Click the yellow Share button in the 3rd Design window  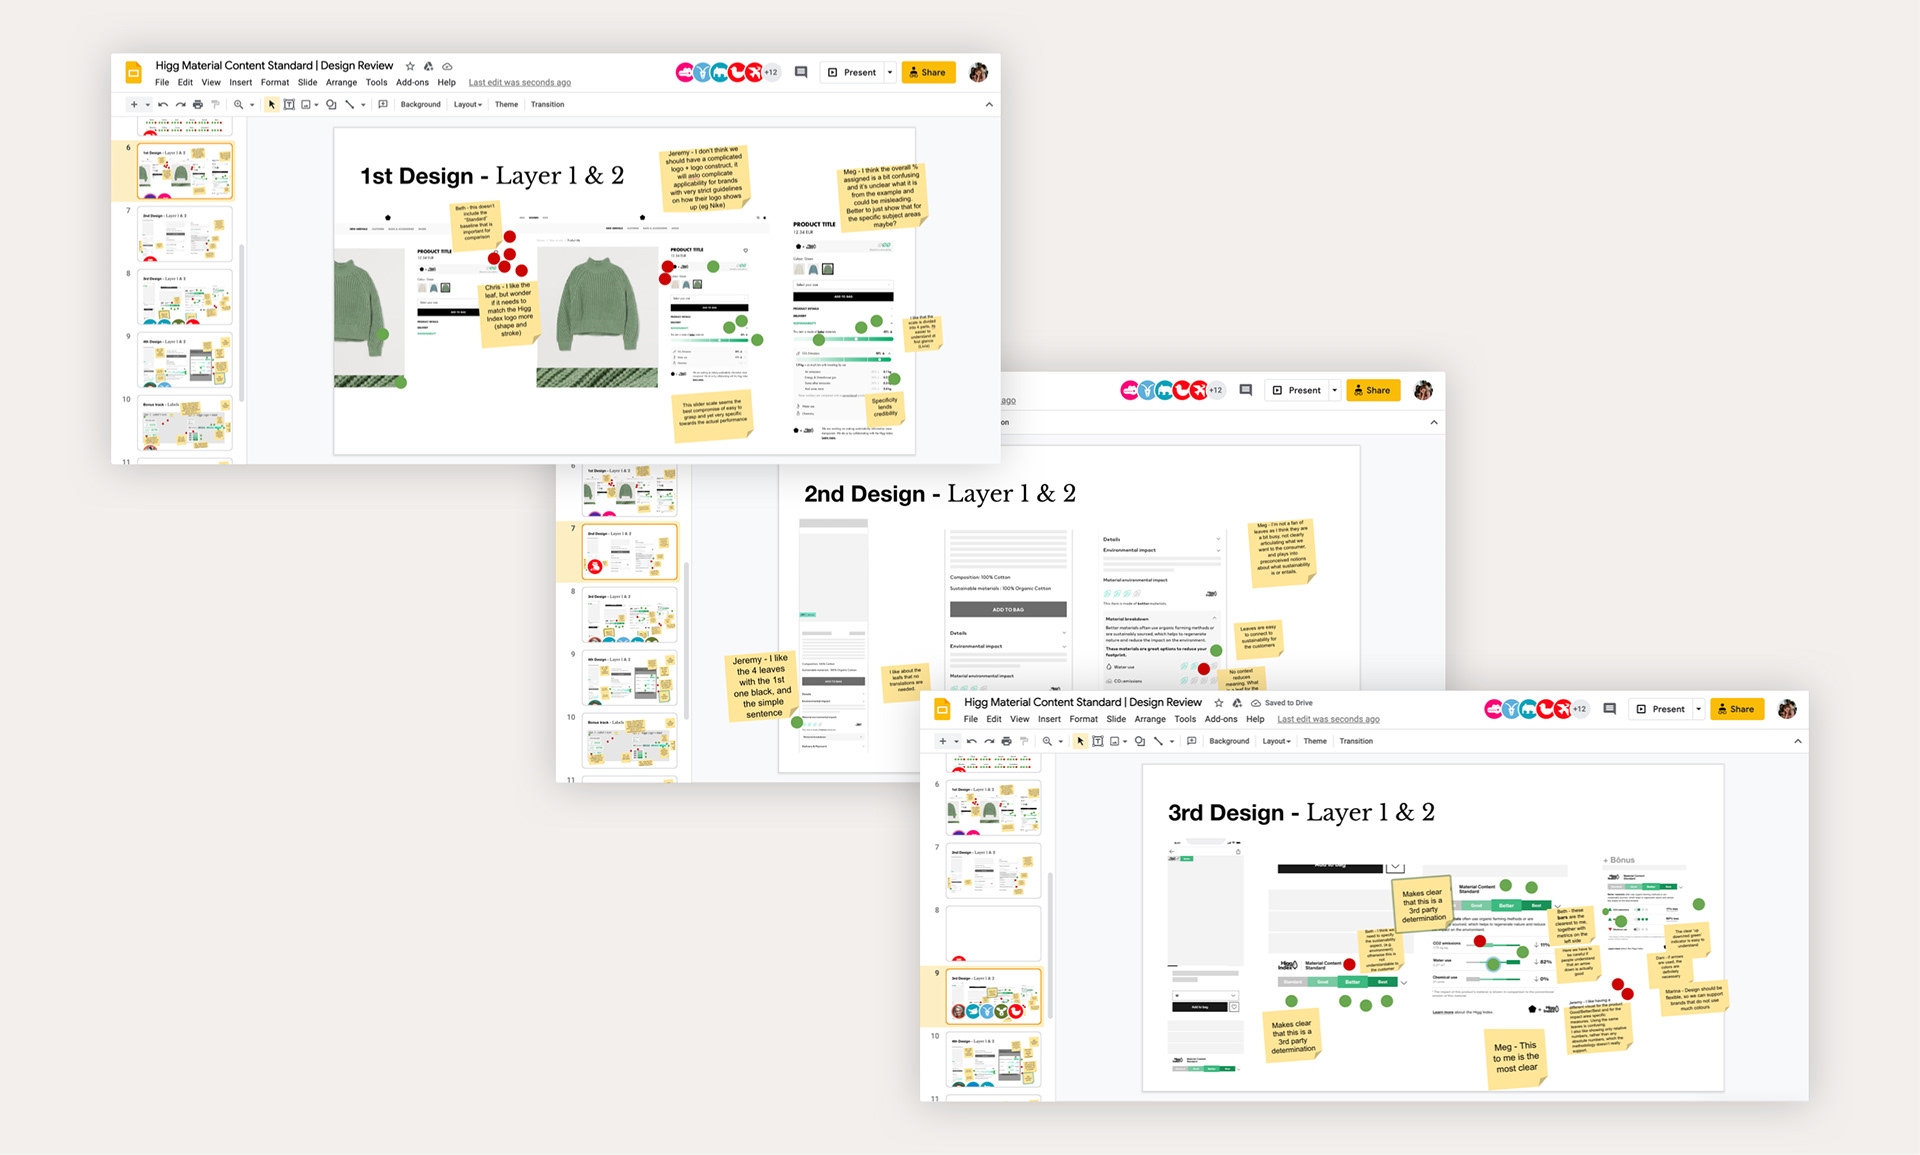pyautogui.click(x=1736, y=709)
